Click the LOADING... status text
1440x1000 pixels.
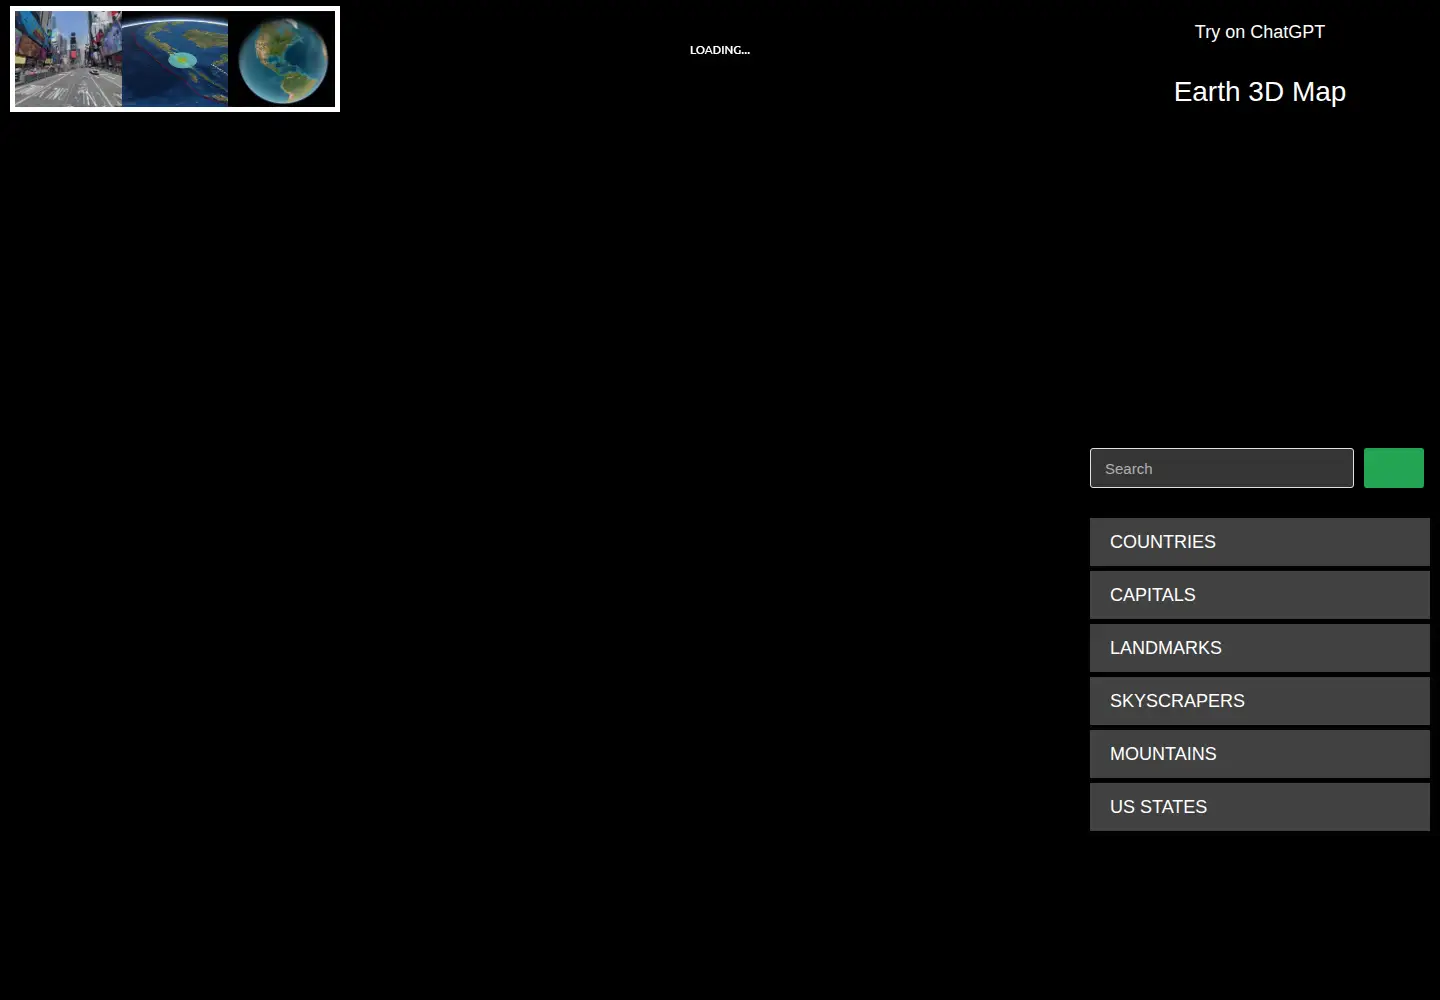click(x=720, y=50)
